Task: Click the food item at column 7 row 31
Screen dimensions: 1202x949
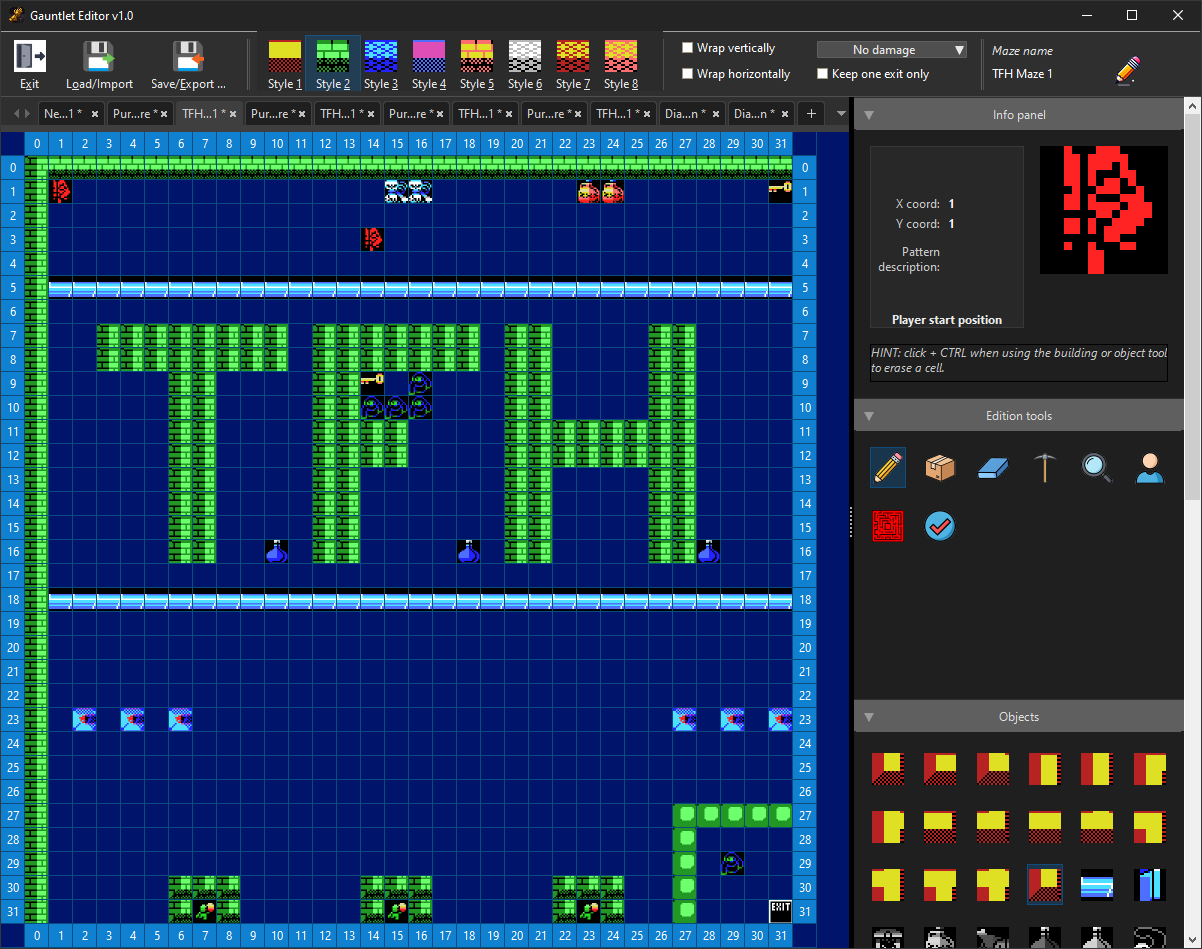Action: pyautogui.click(x=205, y=911)
